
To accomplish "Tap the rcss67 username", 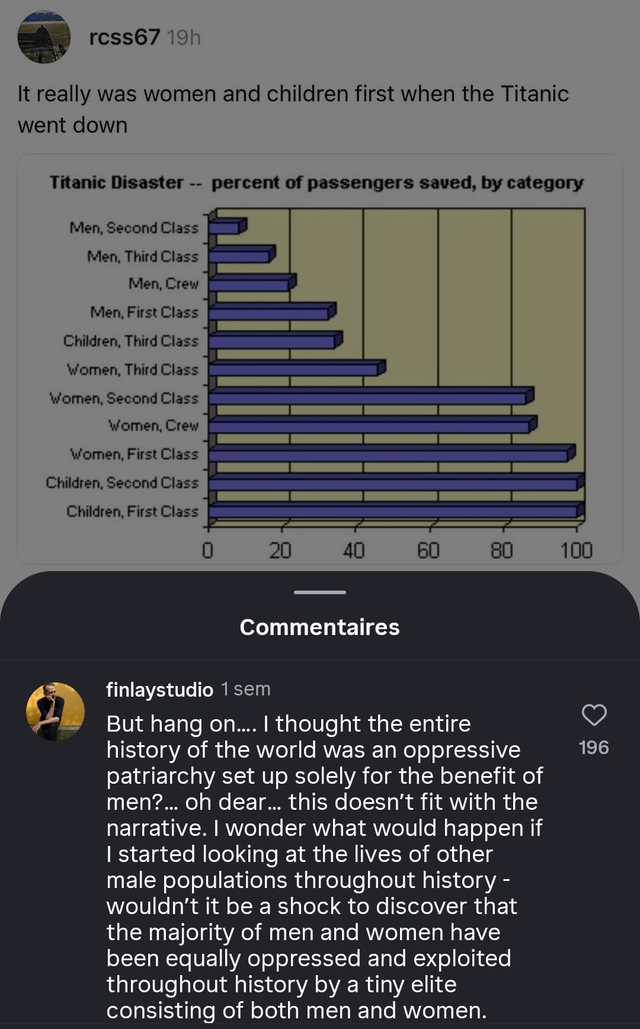I will click(x=124, y=37).
